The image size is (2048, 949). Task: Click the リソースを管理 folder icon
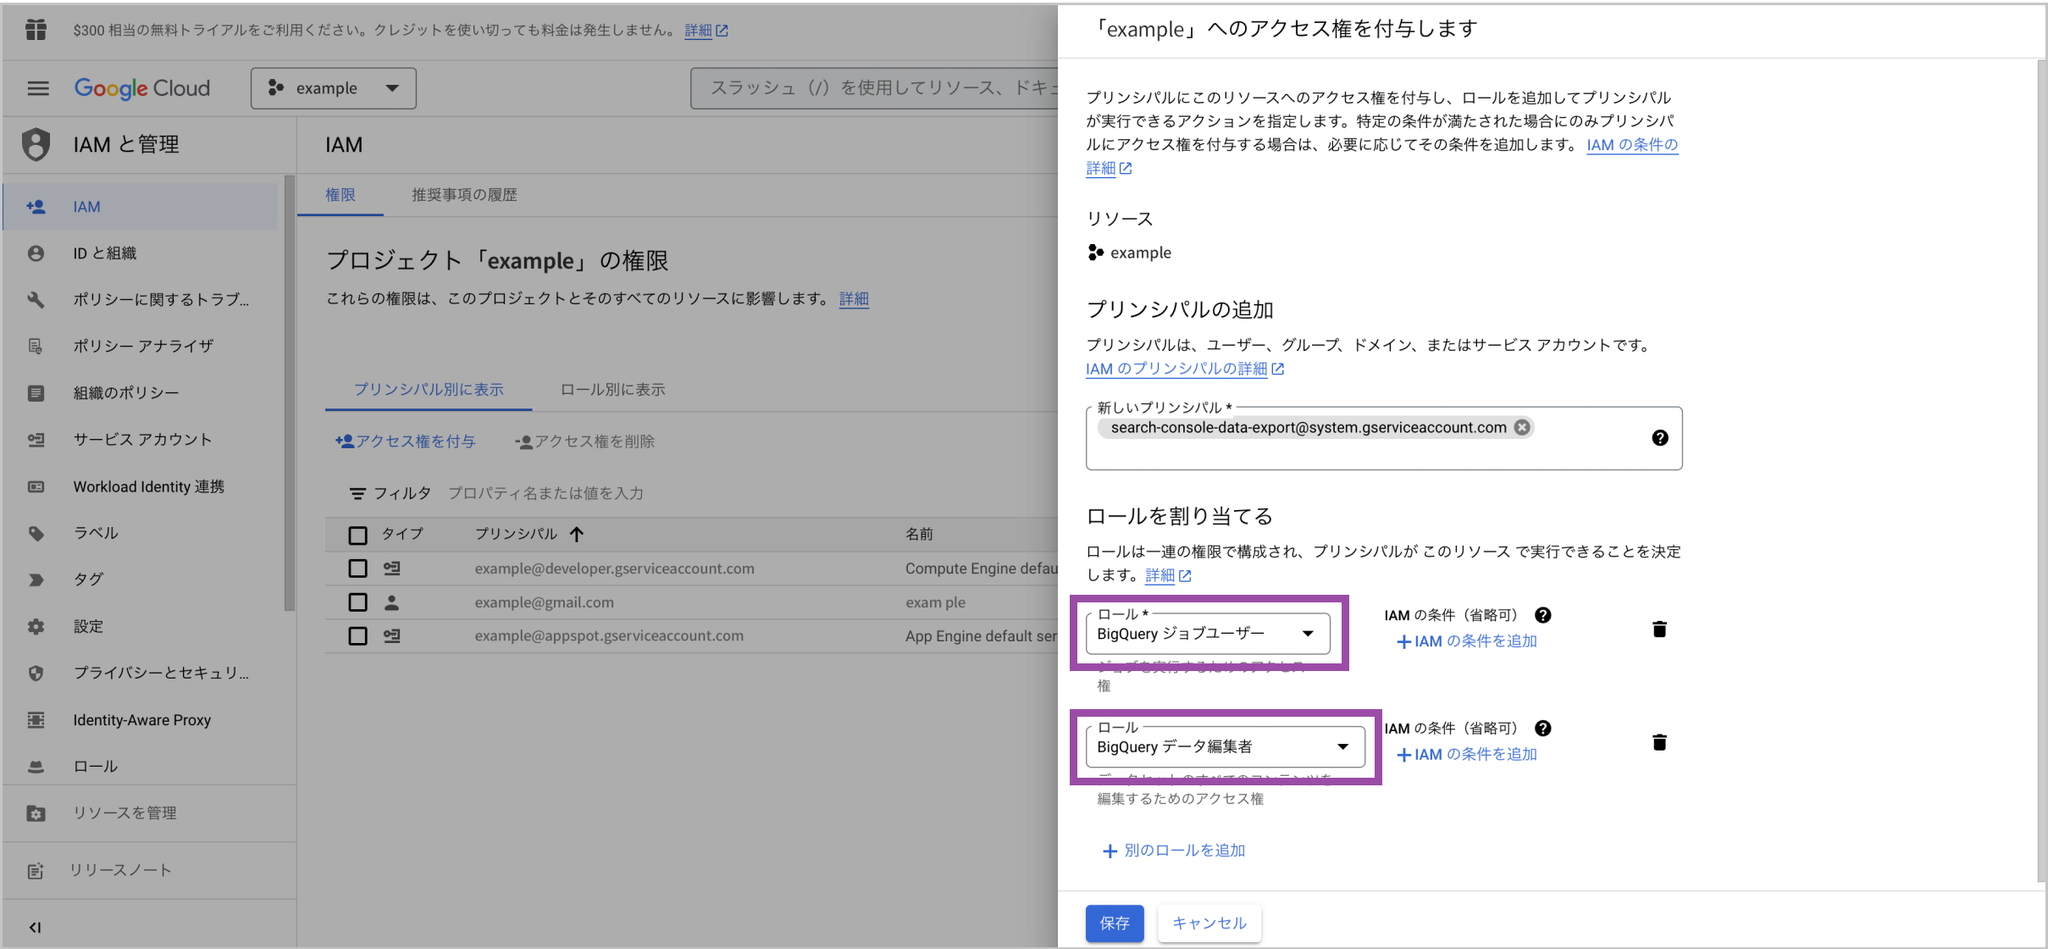point(36,813)
